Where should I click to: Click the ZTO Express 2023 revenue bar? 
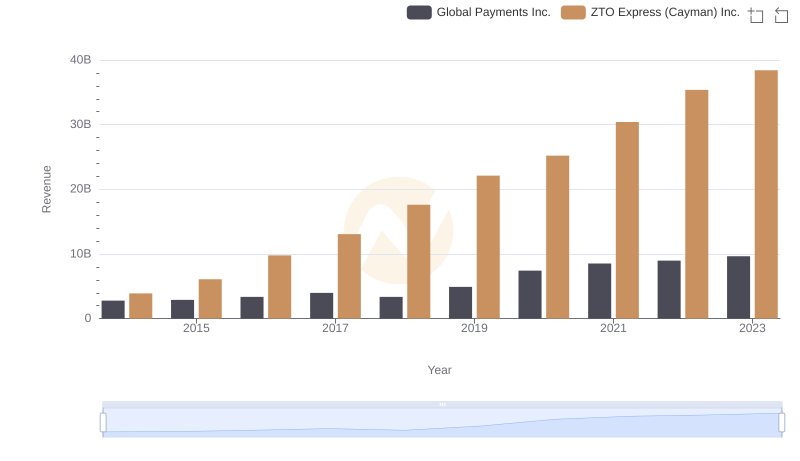766,194
